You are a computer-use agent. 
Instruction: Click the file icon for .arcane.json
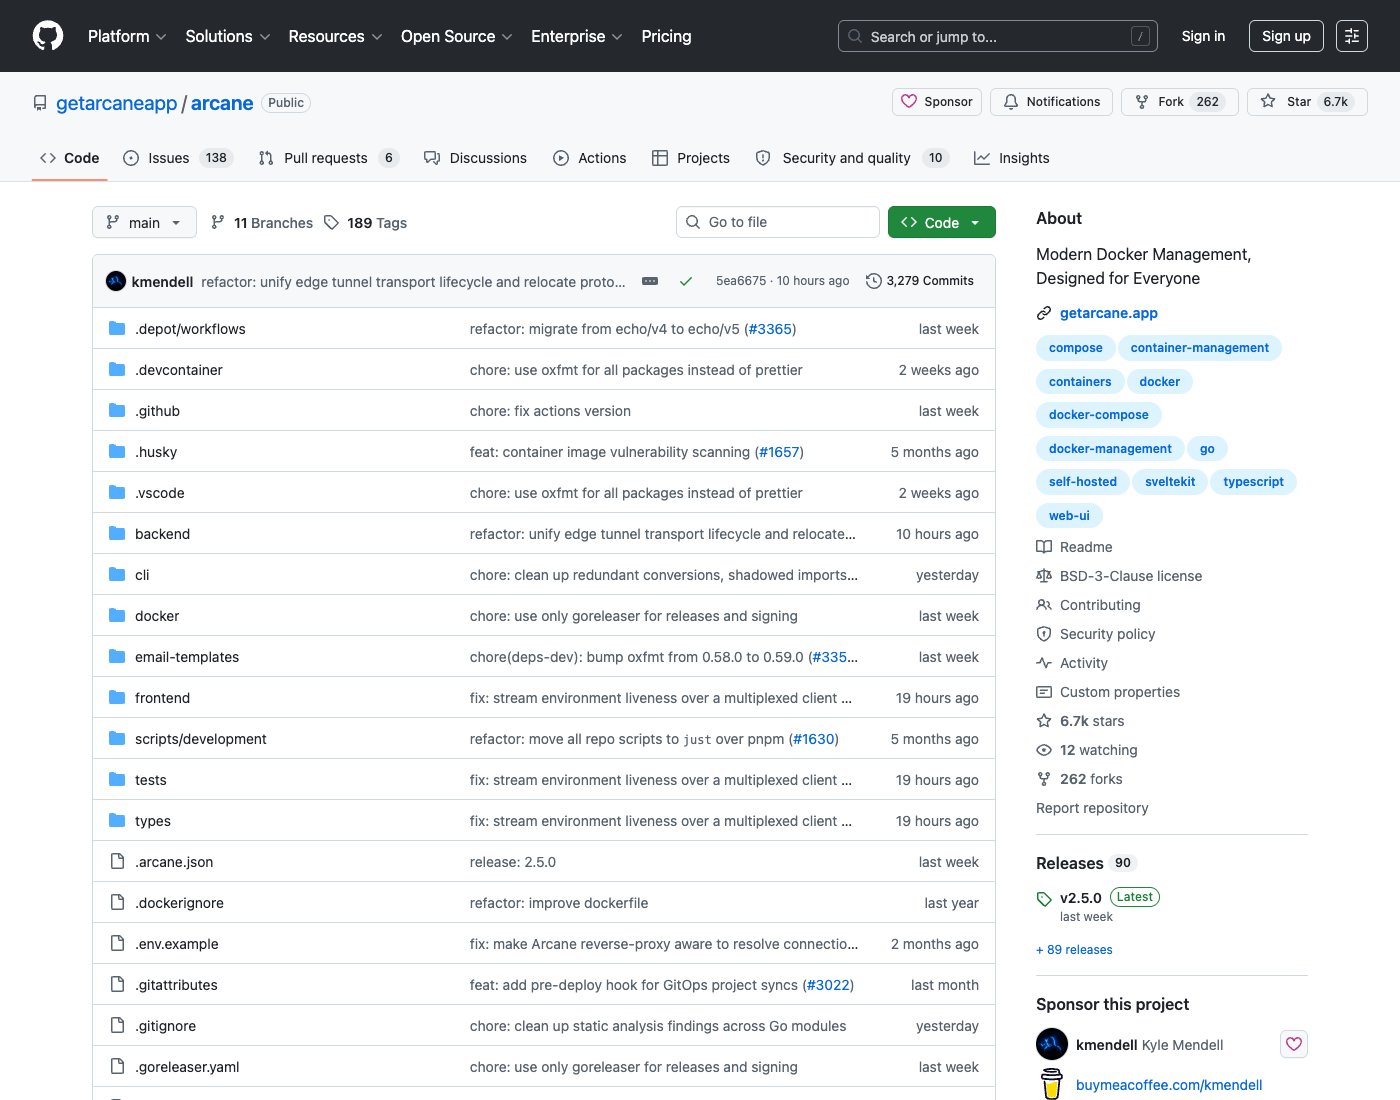click(x=117, y=861)
